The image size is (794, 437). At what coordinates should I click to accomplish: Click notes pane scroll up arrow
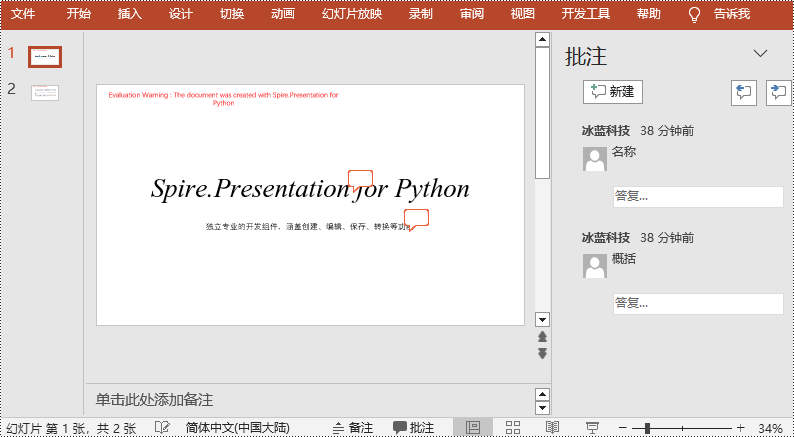[x=542, y=394]
